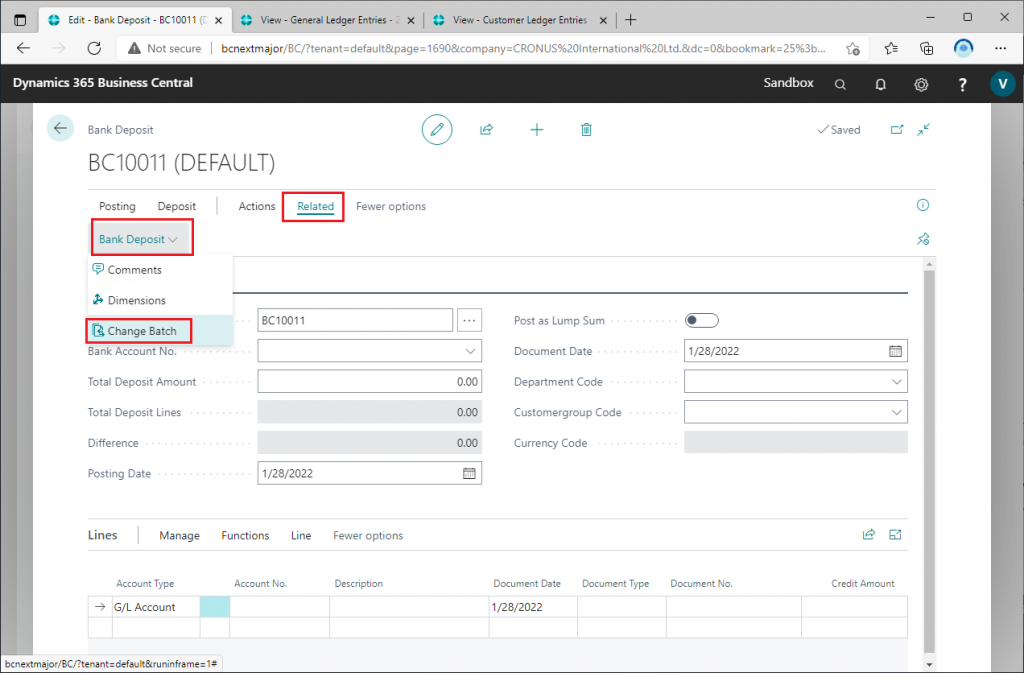Image resolution: width=1024 pixels, height=673 pixels.
Task: Click Fewer options in the Lines section
Action: 368,535
